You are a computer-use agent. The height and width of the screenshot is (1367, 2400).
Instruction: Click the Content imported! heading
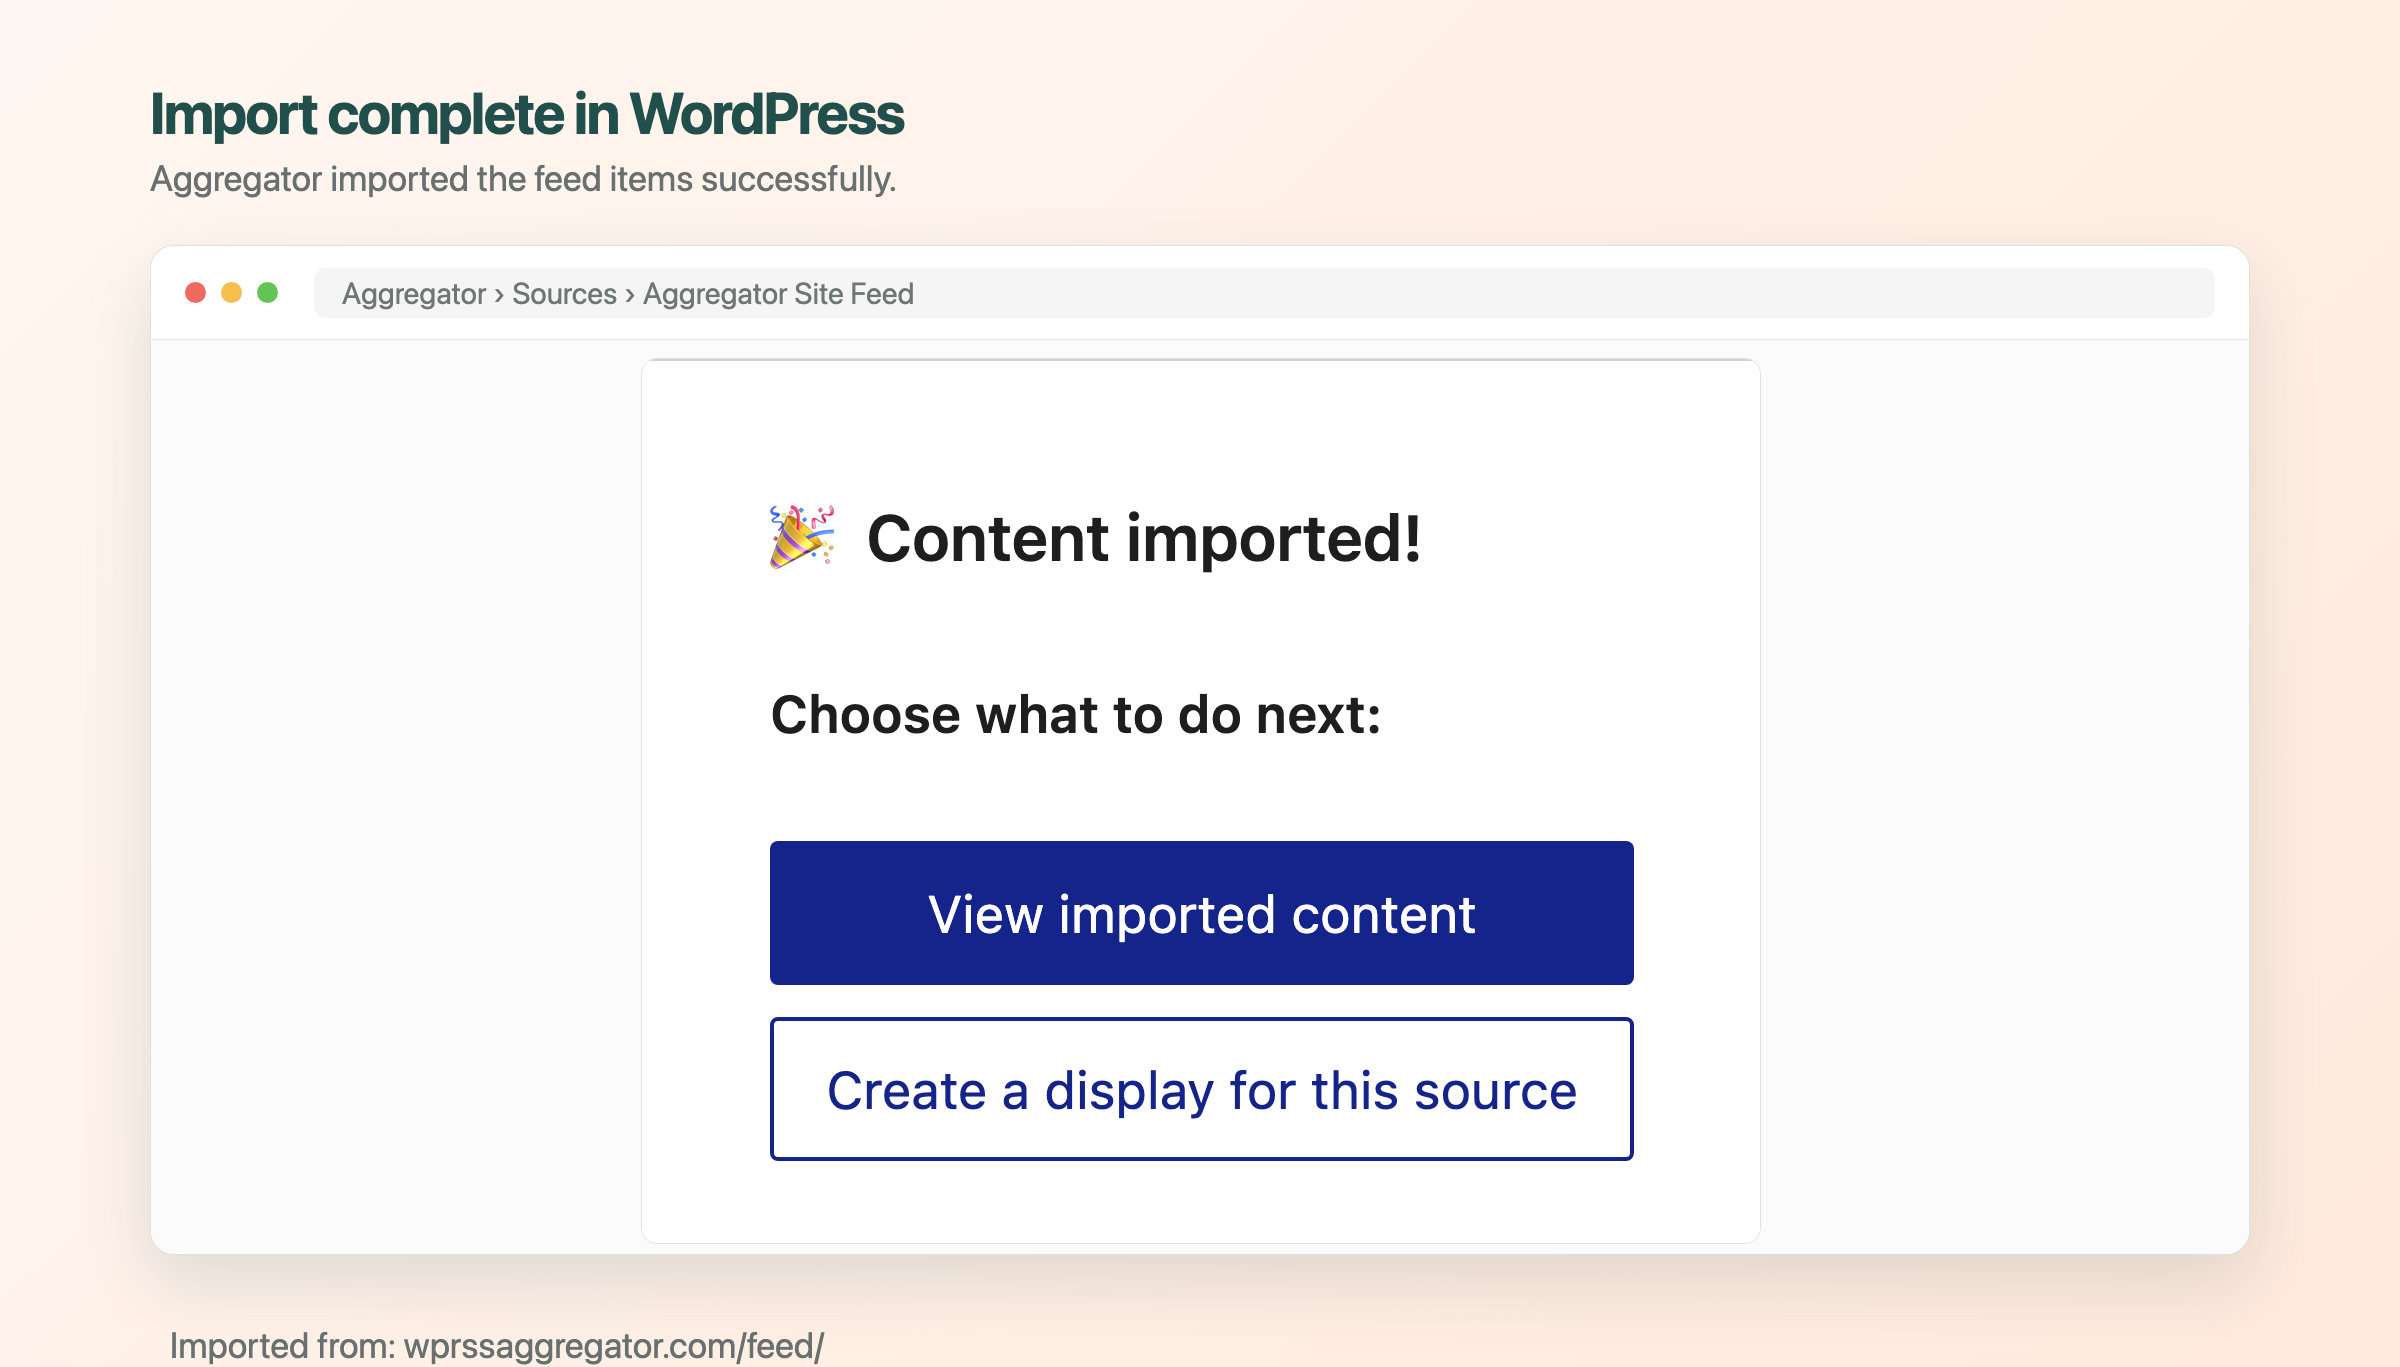click(1144, 539)
